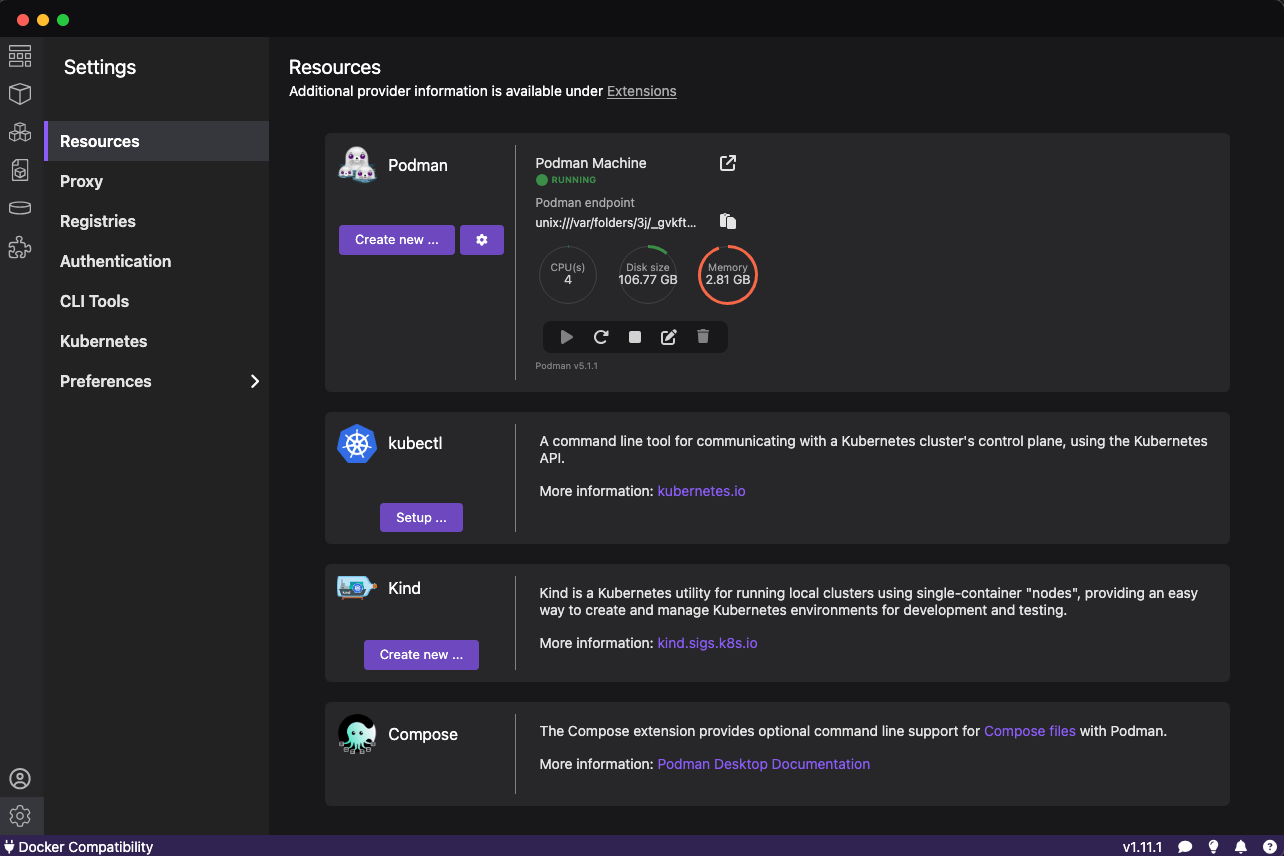Screen dimensions: 1284x856
Task: Open the Pods icon in left sidebar
Action: 20,132
